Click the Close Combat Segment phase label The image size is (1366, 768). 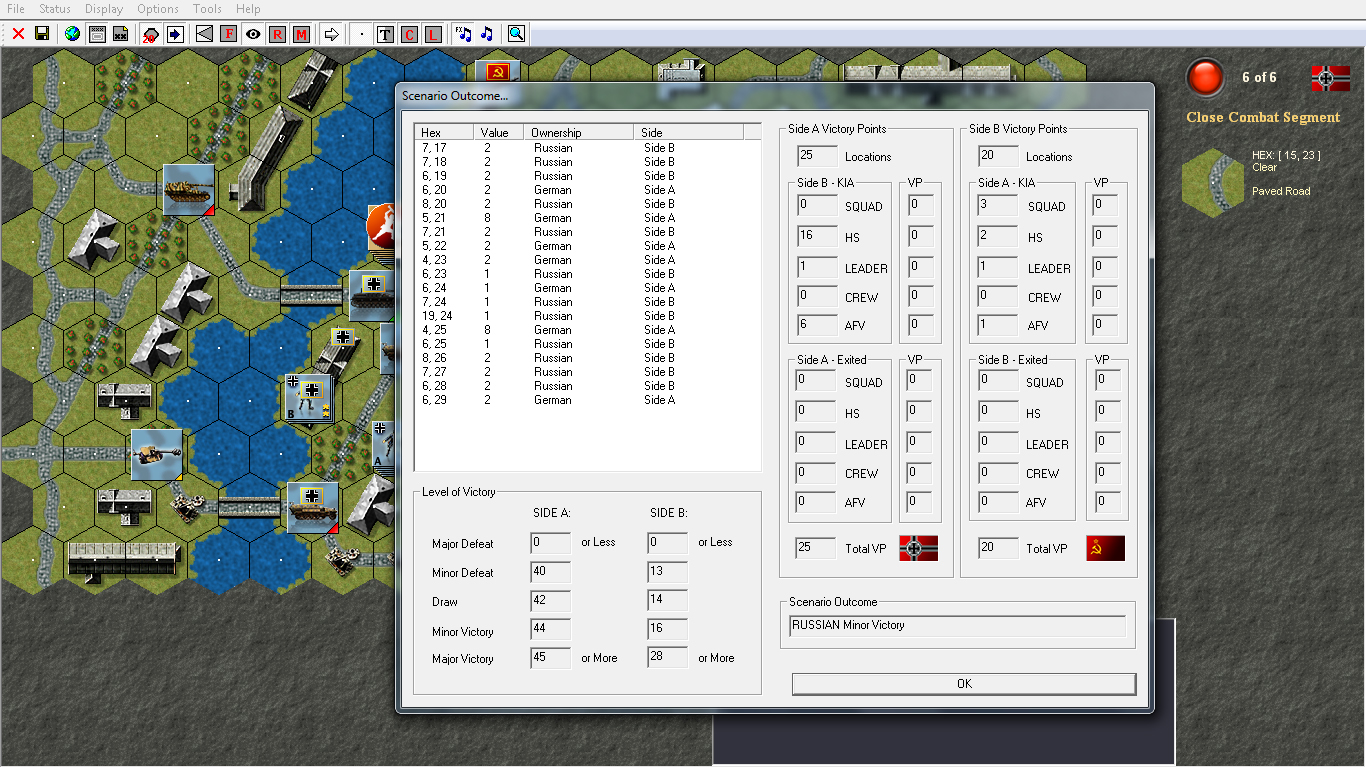(1263, 117)
